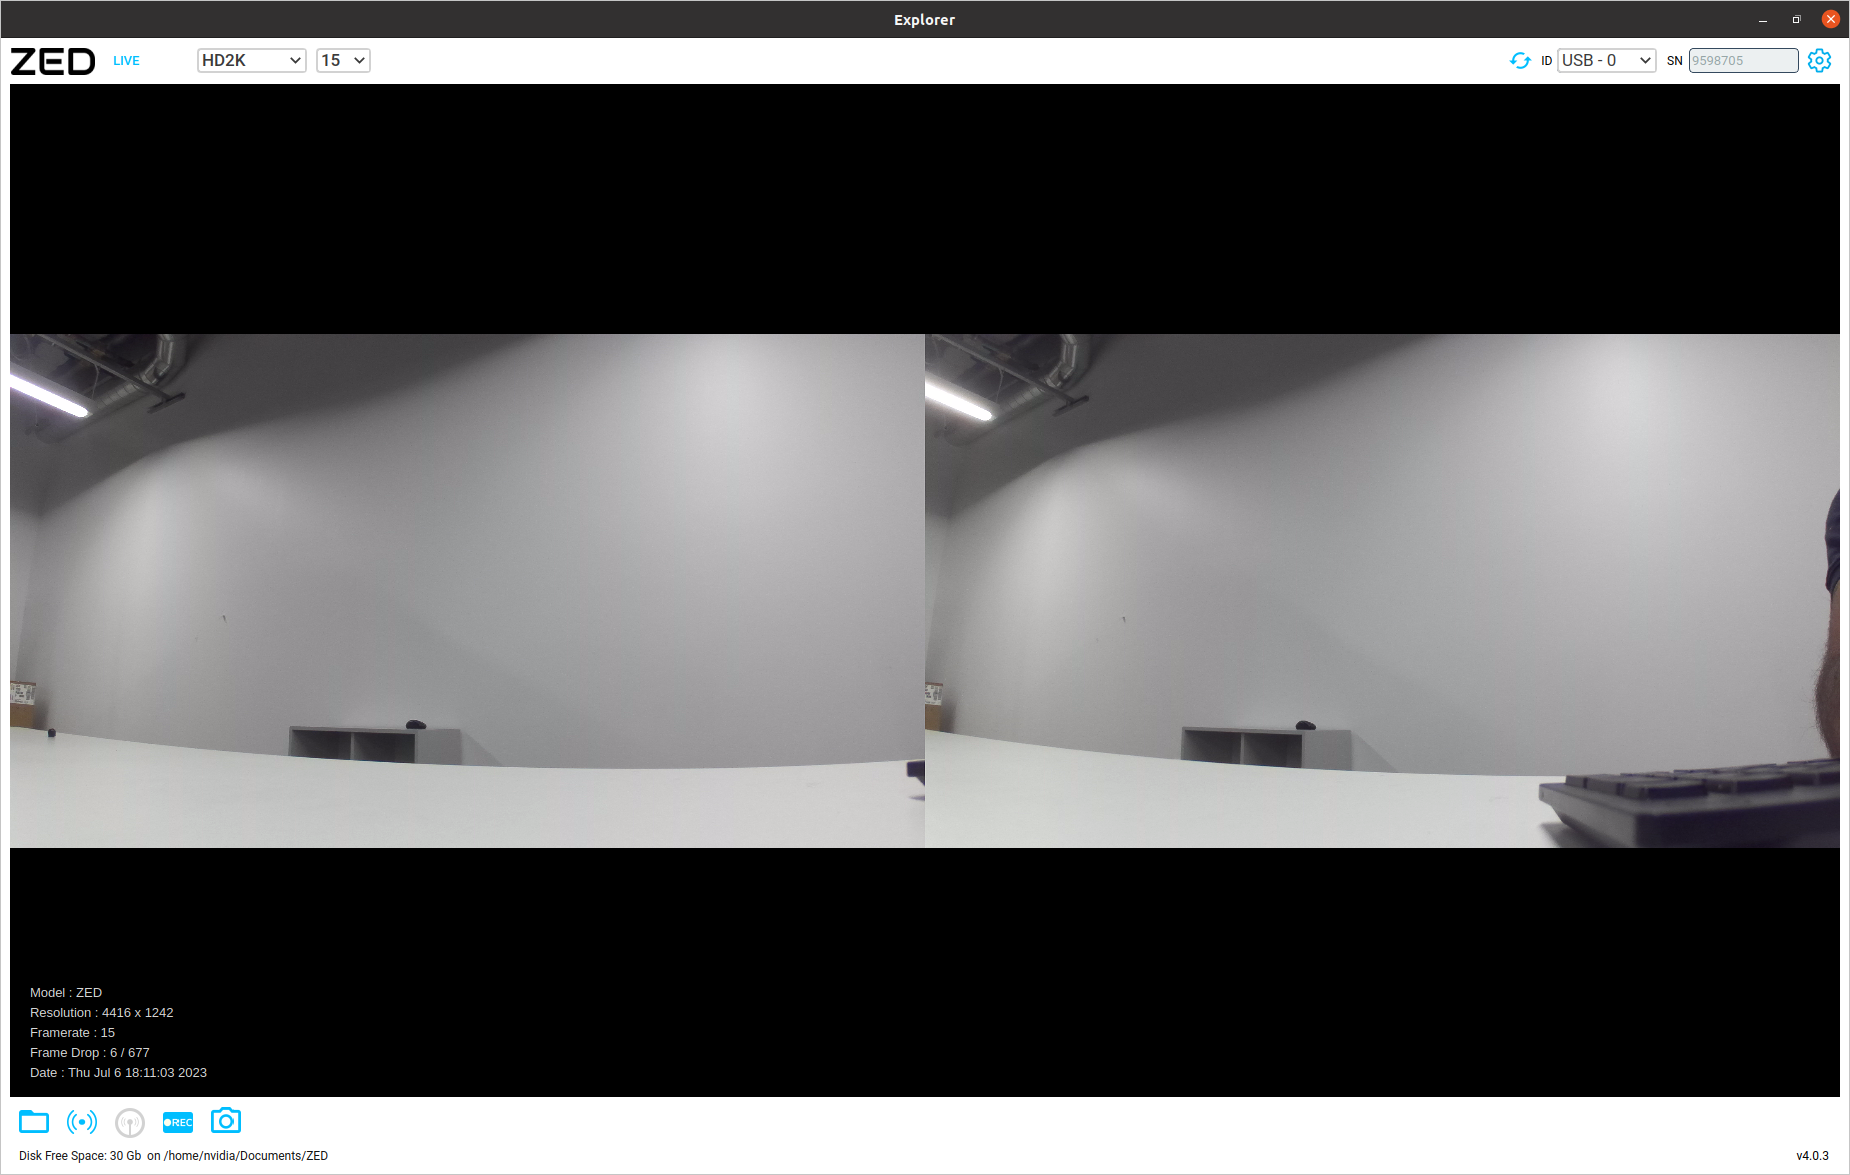
Task: Refresh the camera list with the sync icon
Action: click(1520, 60)
